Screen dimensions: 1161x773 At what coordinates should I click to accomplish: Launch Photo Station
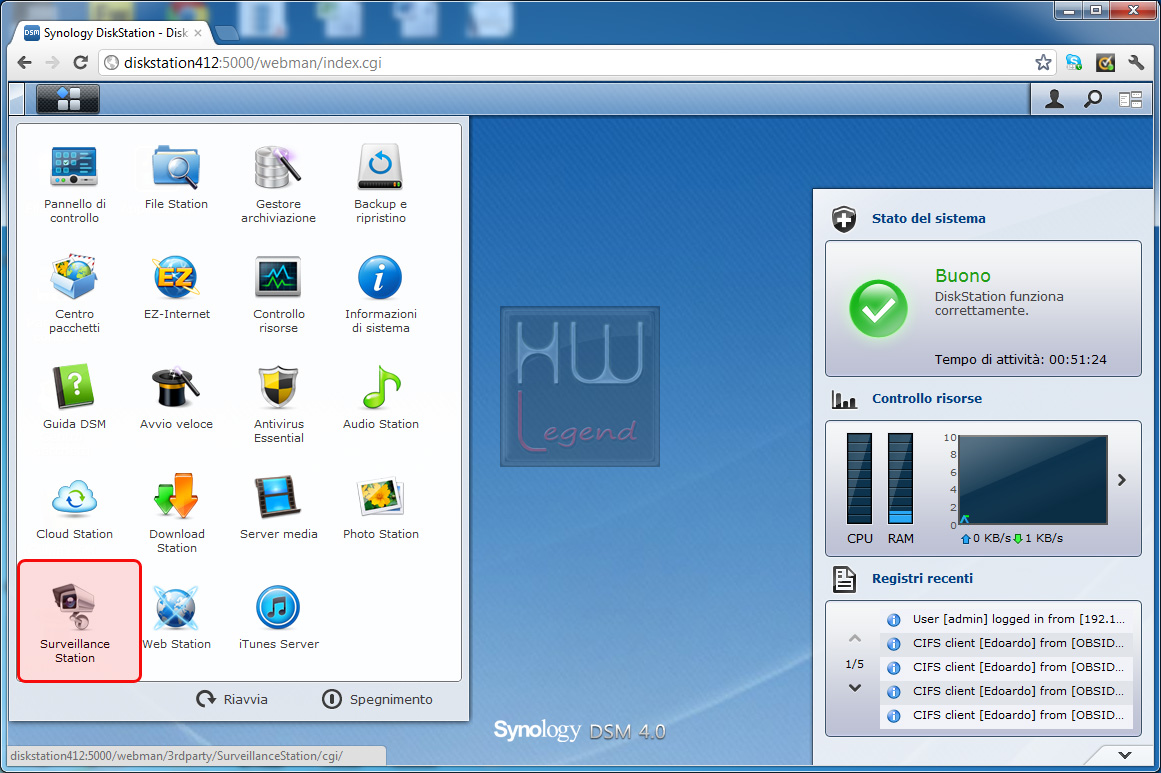(381, 508)
